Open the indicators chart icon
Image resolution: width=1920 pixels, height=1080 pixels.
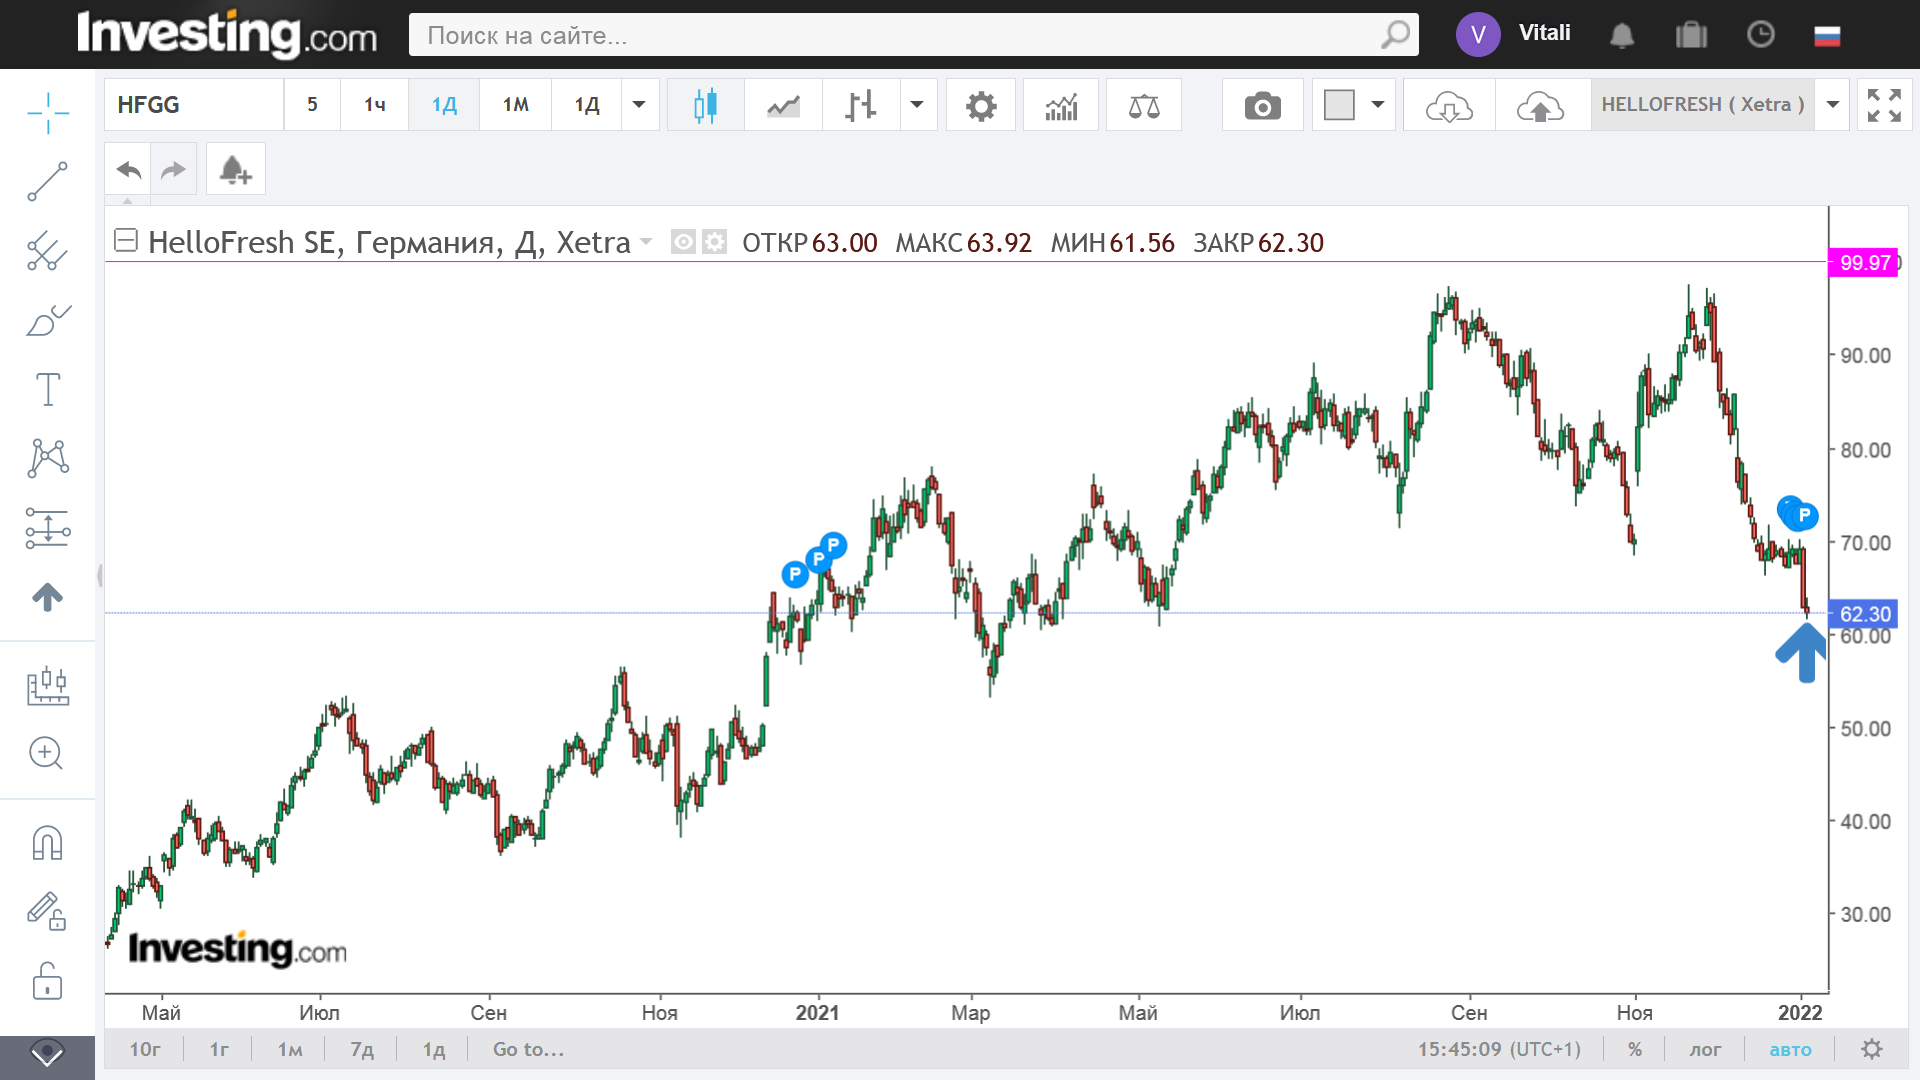(1061, 105)
